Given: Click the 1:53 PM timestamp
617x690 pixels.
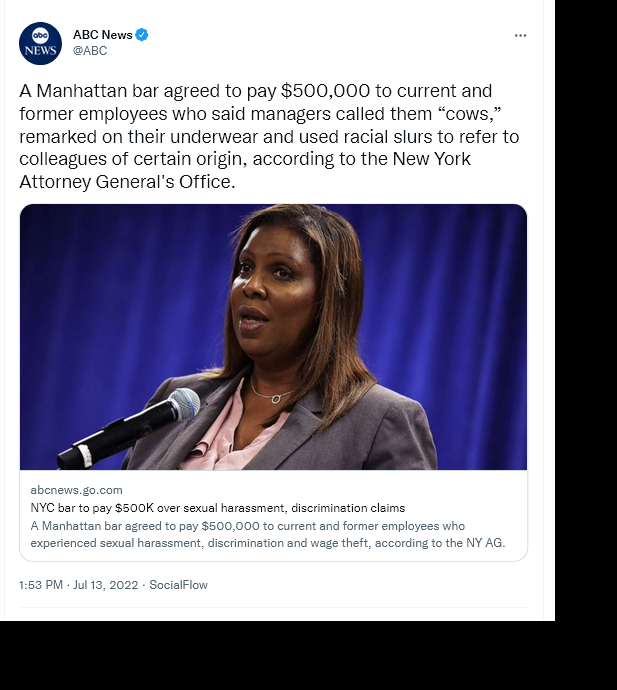Looking at the screenshot, I should coord(41,585).
